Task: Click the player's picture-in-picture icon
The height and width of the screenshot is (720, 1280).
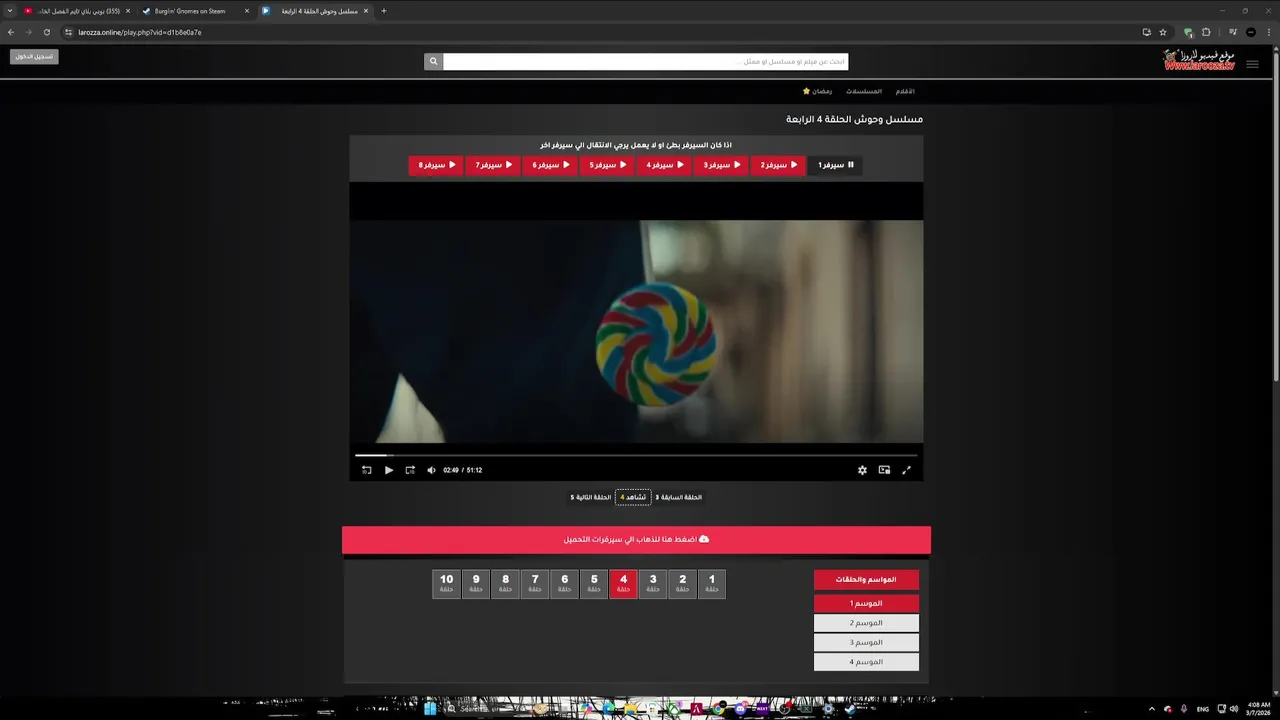Action: coord(884,470)
